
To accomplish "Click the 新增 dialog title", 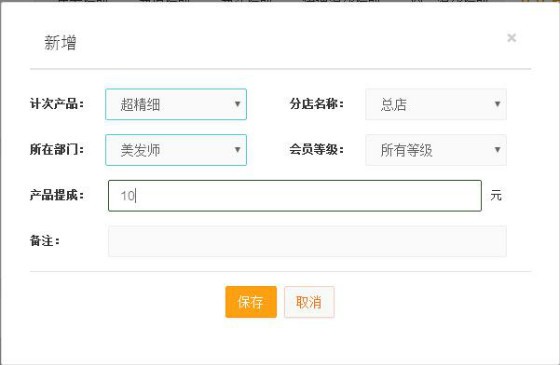I will click(60, 43).
